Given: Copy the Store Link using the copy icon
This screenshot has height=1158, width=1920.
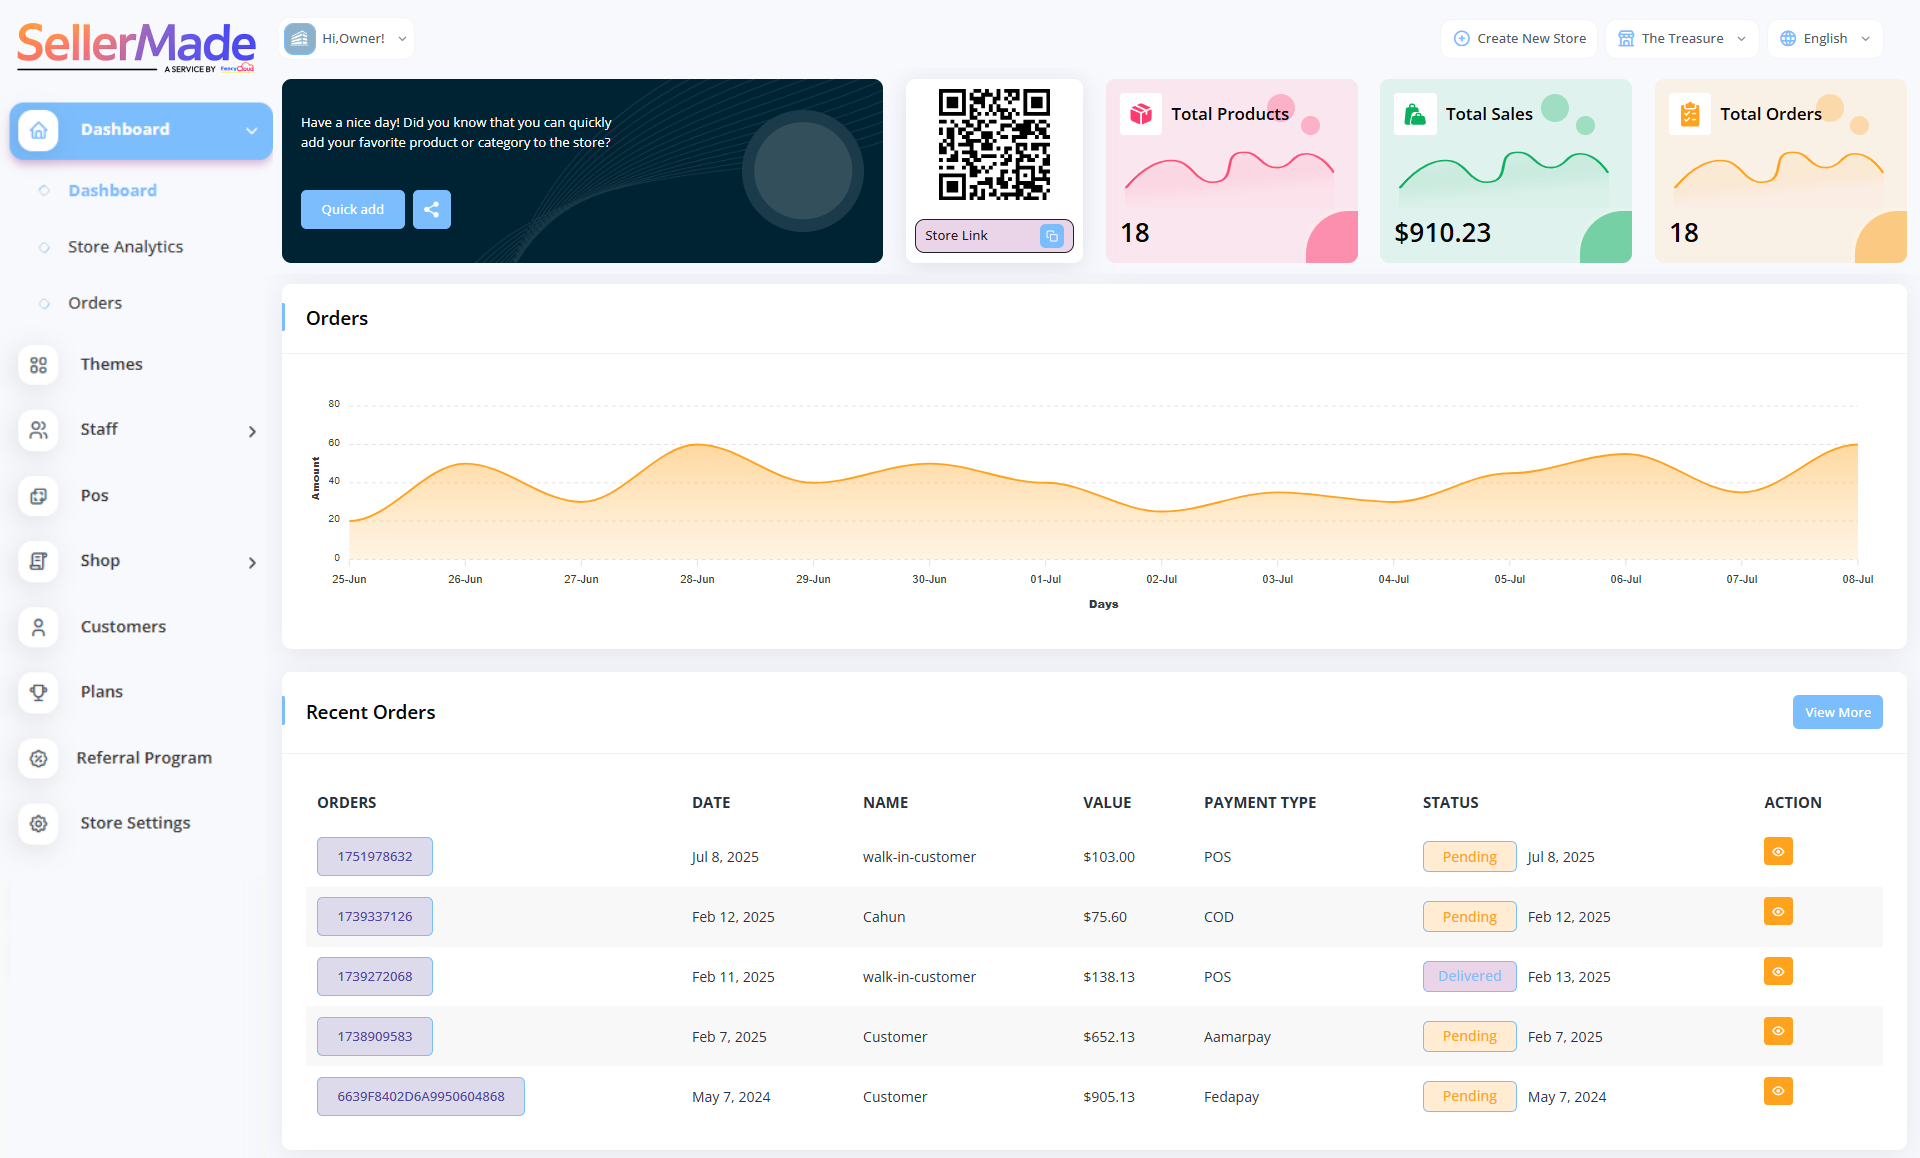Looking at the screenshot, I should (1051, 236).
